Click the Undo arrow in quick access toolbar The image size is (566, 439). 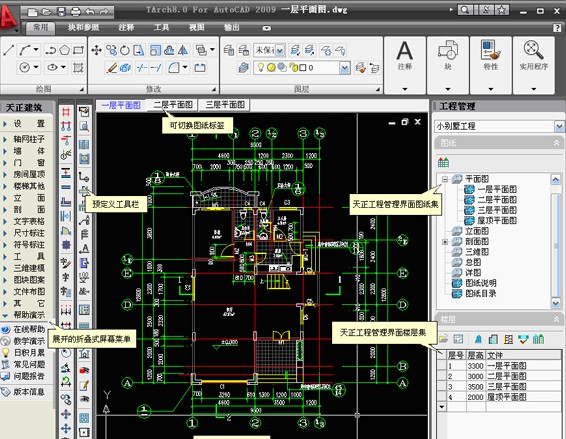tap(90, 12)
